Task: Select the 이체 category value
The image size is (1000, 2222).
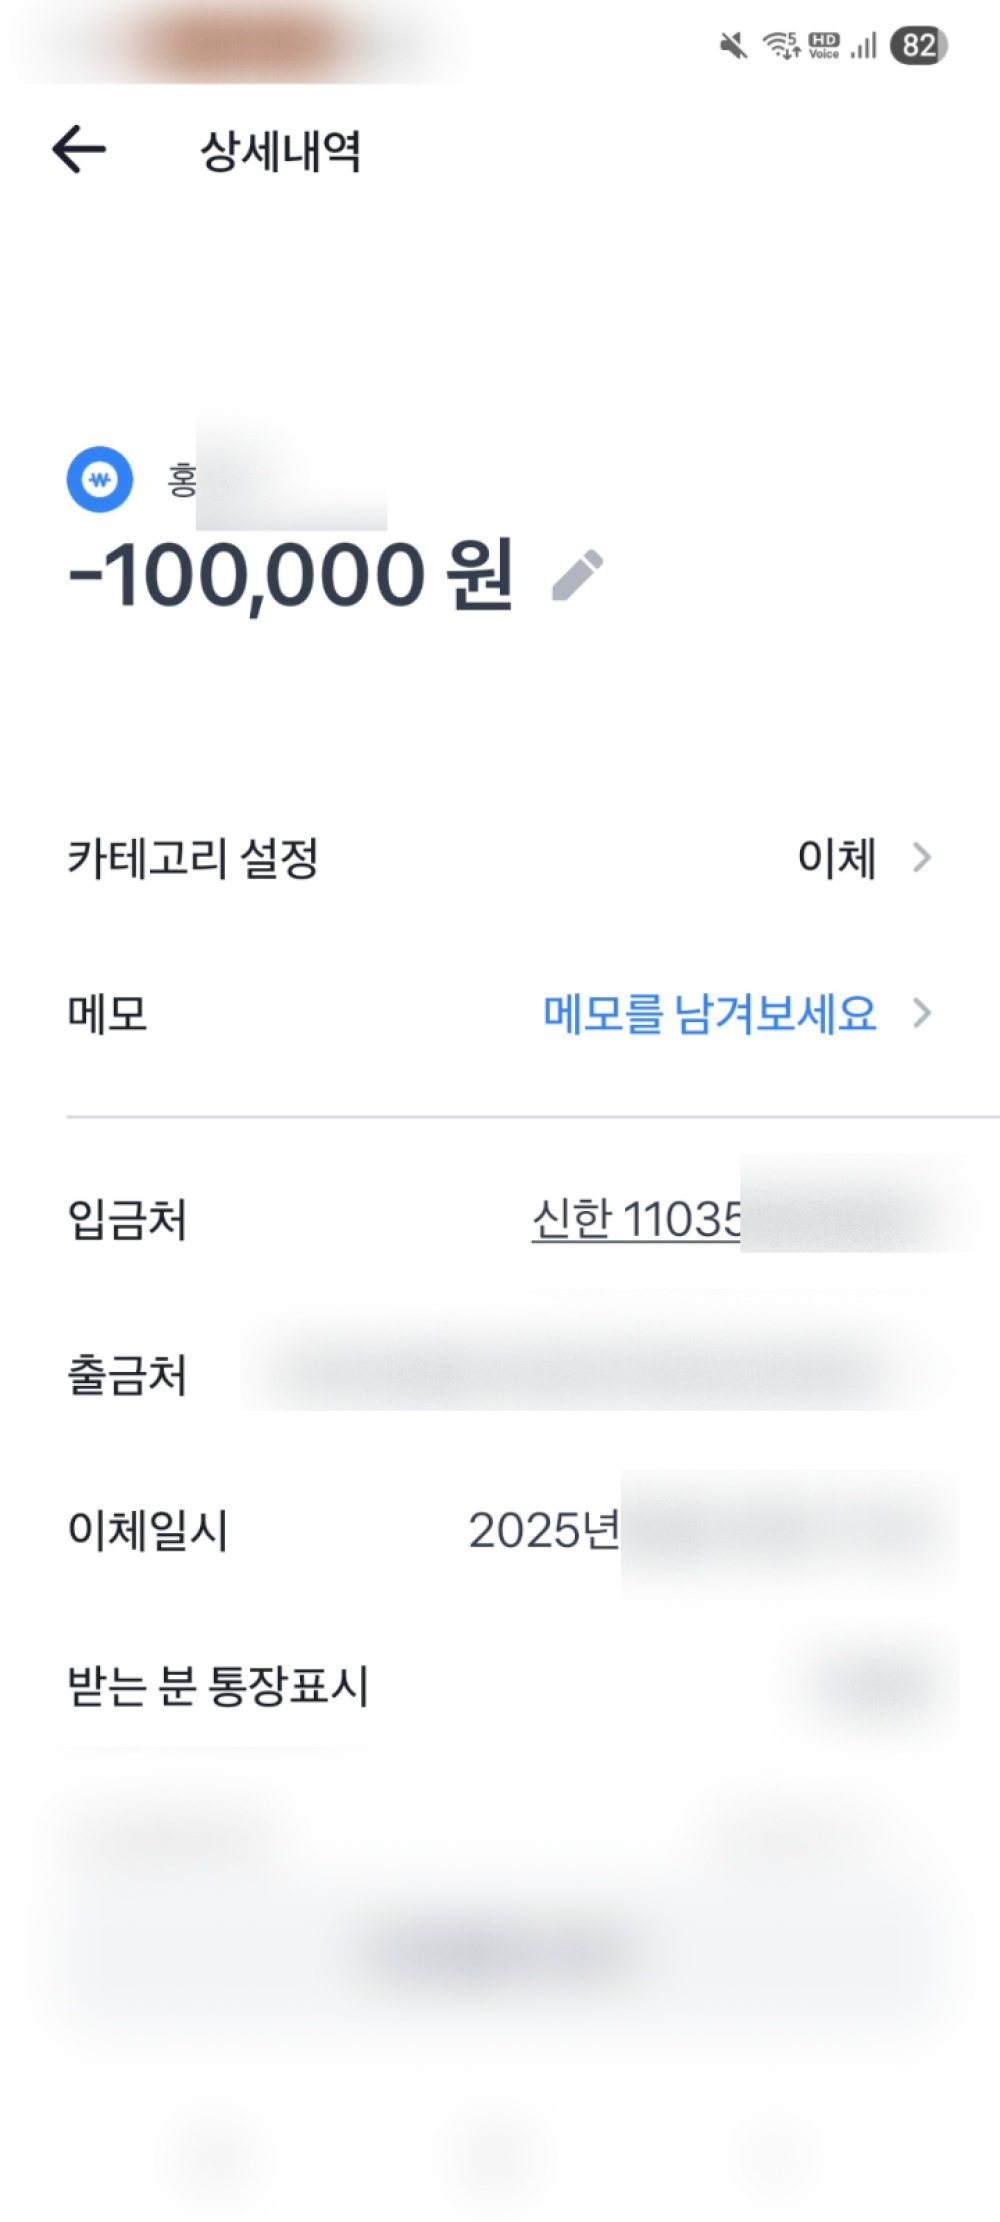Action: pyautogui.click(x=836, y=858)
